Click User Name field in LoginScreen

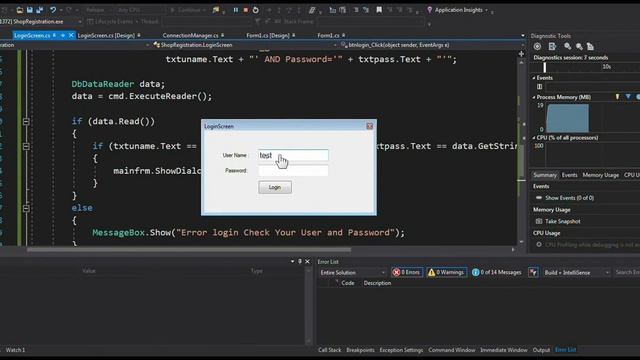point(293,155)
